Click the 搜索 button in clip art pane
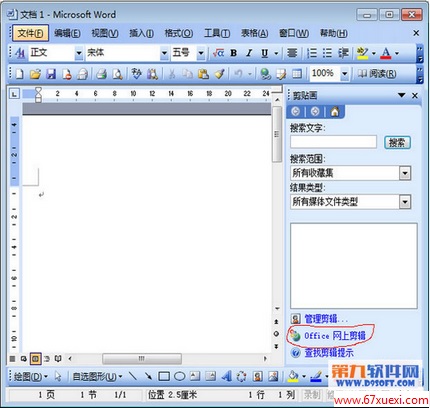The image size is (430, 408). (397, 143)
